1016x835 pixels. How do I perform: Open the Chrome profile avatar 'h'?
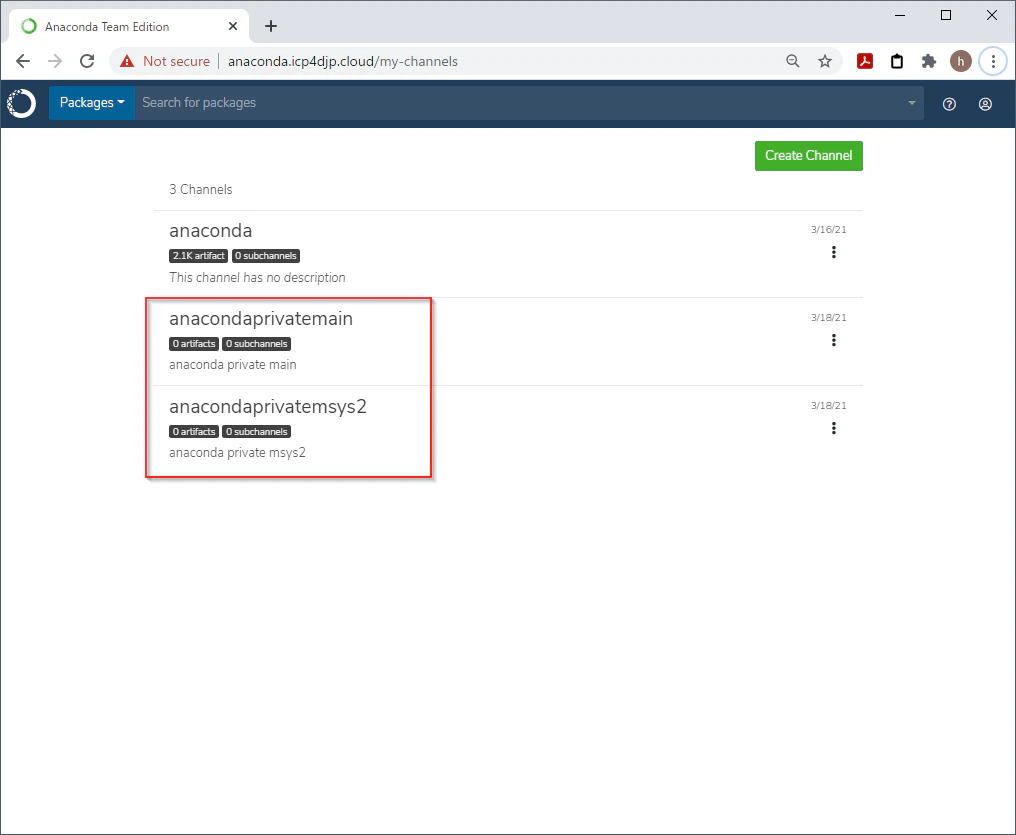click(x=961, y=62)
